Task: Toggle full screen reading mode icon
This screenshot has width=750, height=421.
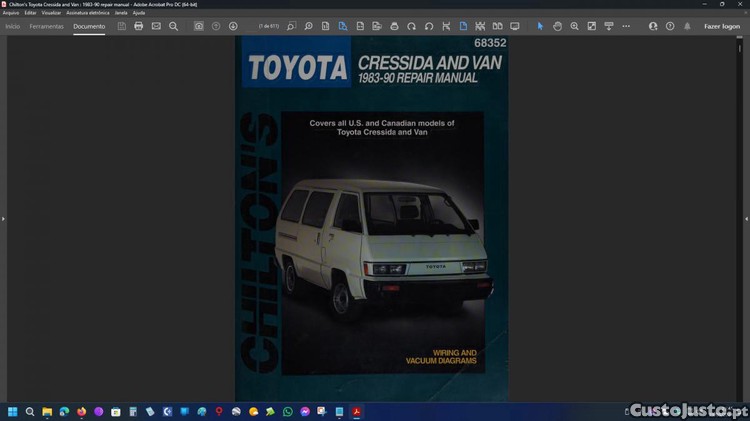Action: pyautogui.click(x=515, y=26)
